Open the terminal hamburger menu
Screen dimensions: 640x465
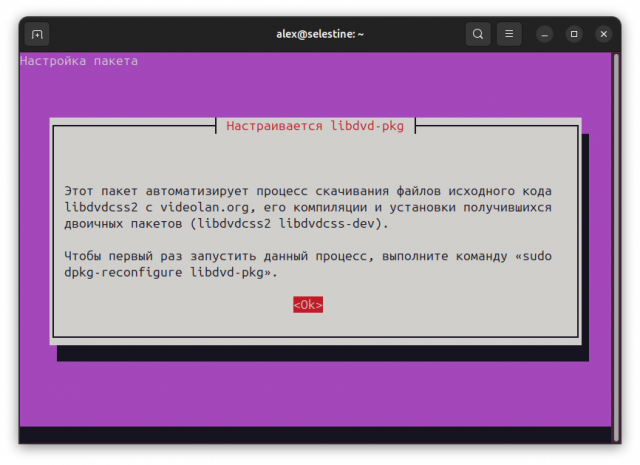tap(509, 34)
